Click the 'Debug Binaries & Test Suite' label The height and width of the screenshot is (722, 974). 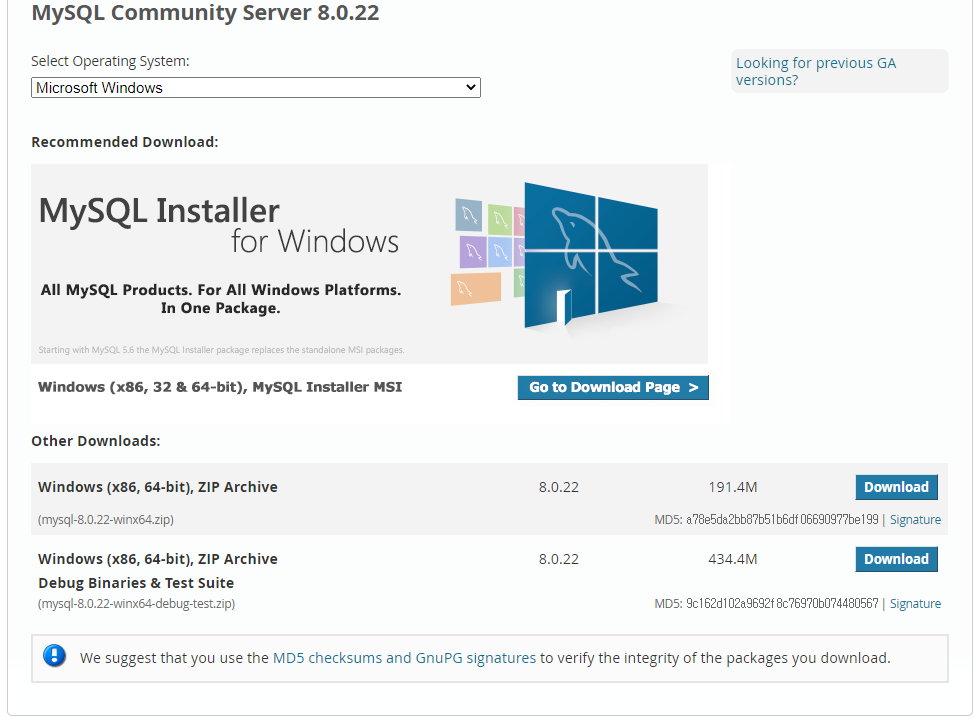click(x=136, y=583)
